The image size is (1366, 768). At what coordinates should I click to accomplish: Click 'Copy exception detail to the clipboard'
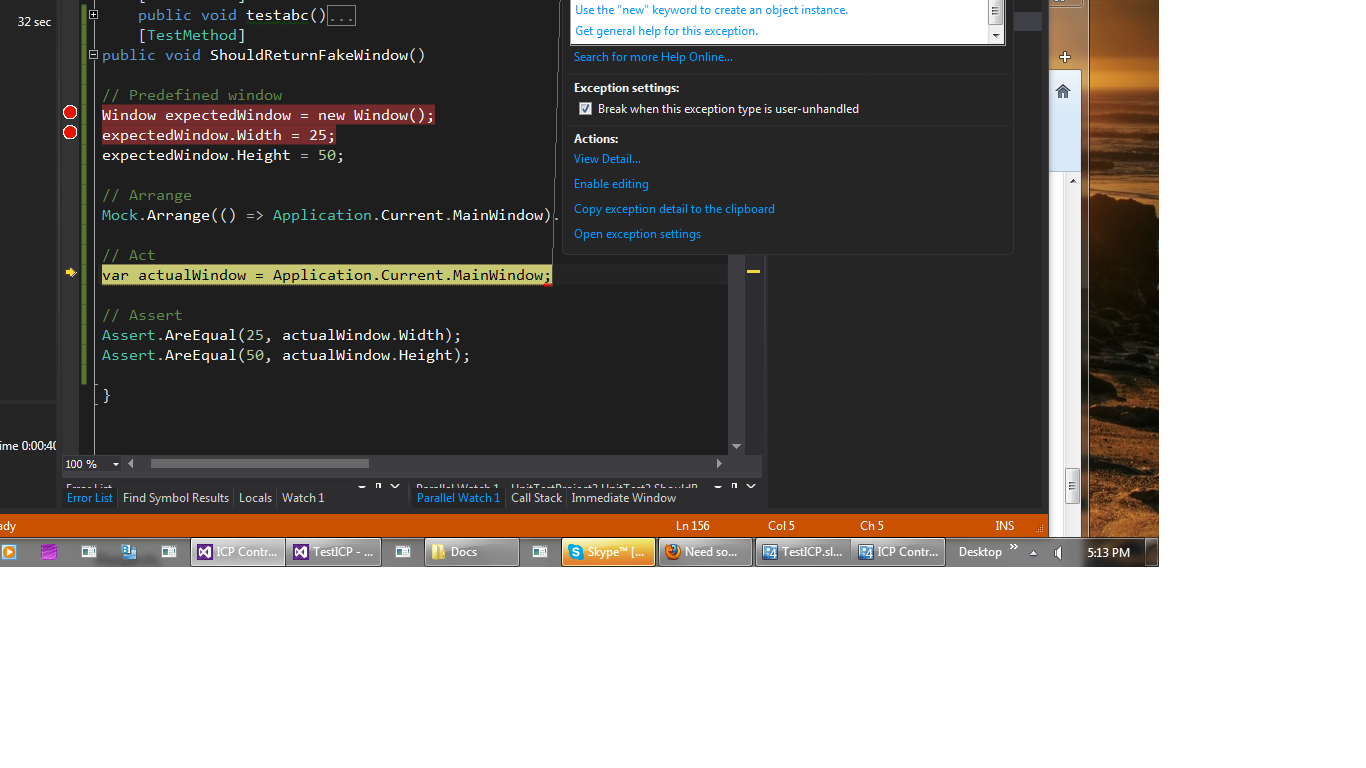click(674, 209)
